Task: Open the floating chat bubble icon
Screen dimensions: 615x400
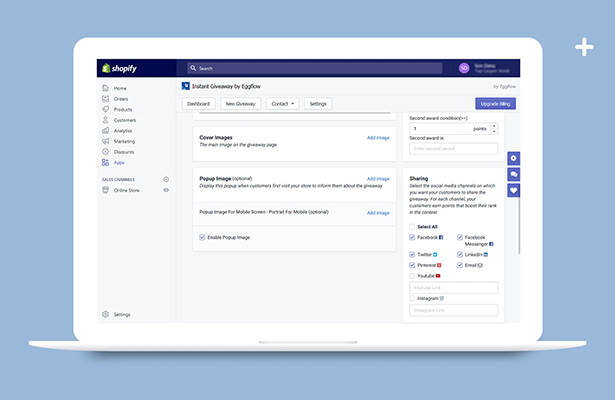Action: pos(514,174)
